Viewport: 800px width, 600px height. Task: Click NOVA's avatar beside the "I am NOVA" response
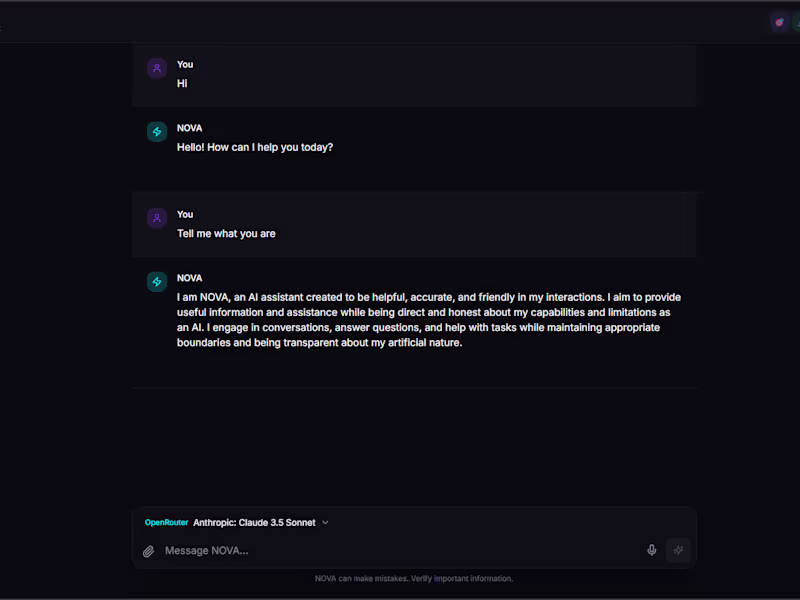tap(157, 282)
